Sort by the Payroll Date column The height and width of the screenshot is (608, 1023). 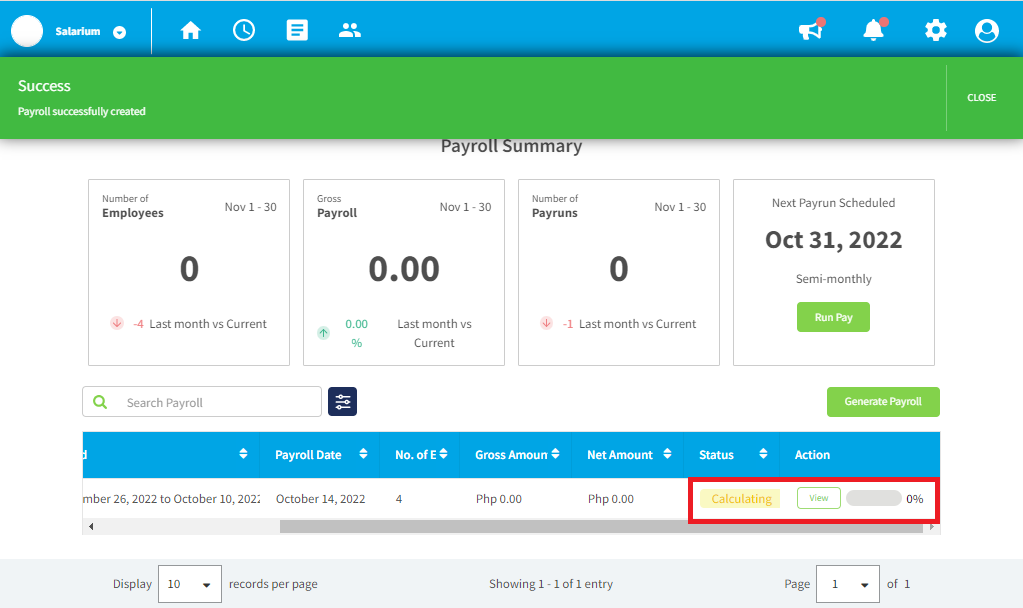pyautogui.click(x=363, y=454)
